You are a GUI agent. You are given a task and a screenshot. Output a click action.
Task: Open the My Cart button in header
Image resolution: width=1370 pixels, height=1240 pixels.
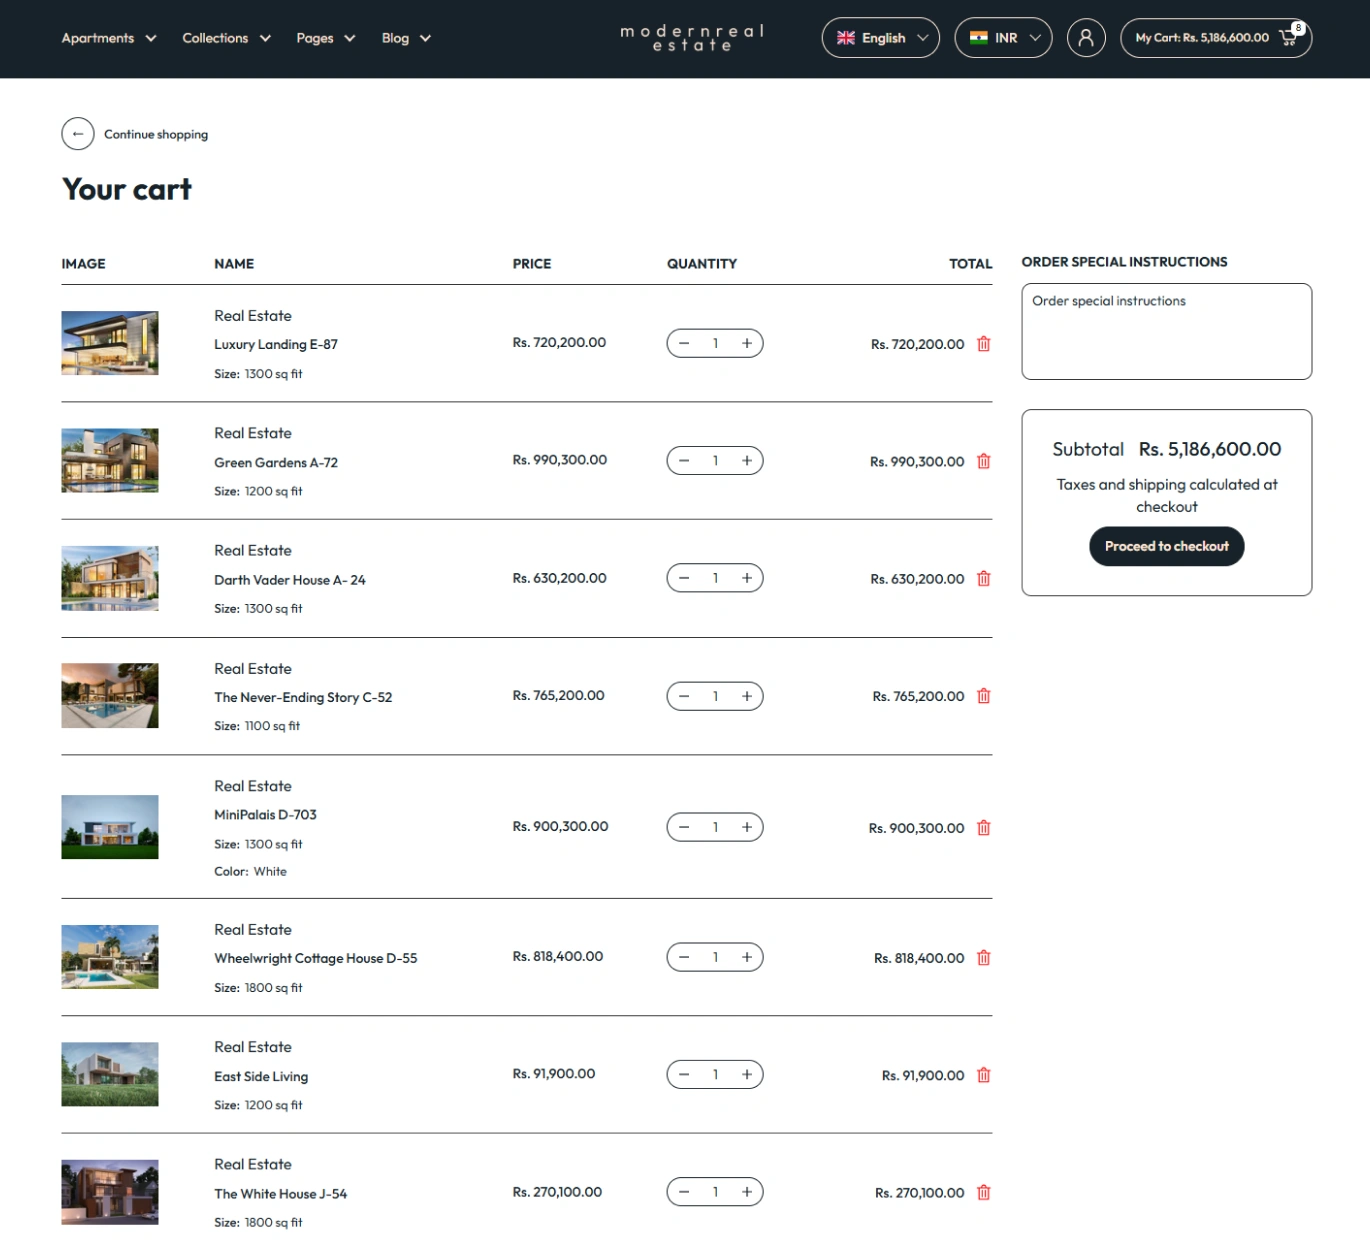pos(1215,38)
